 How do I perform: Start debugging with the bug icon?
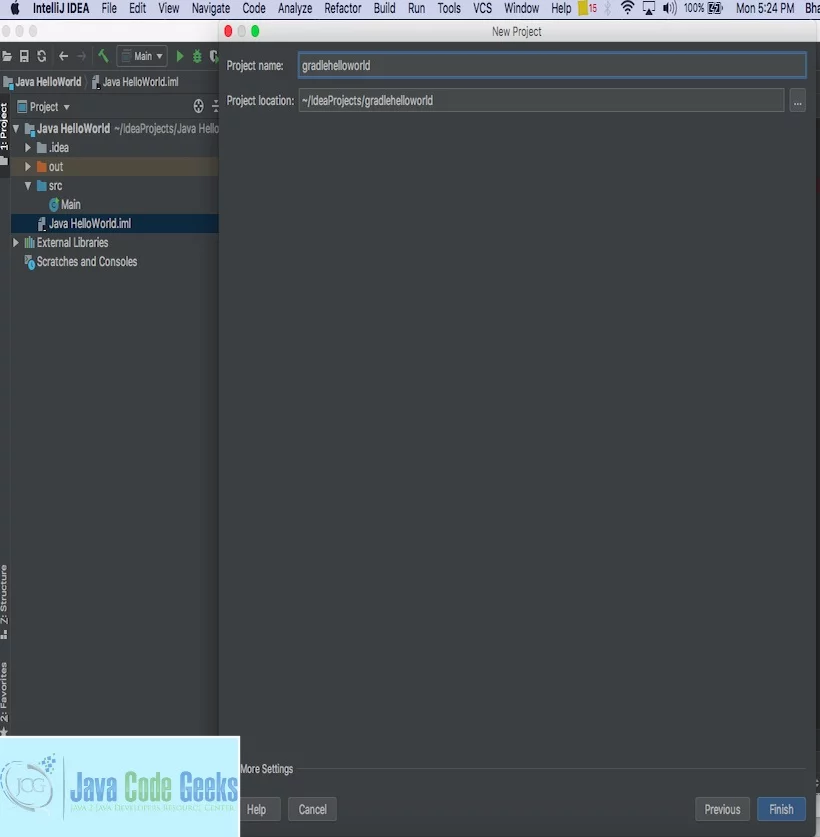click(197, 56)
